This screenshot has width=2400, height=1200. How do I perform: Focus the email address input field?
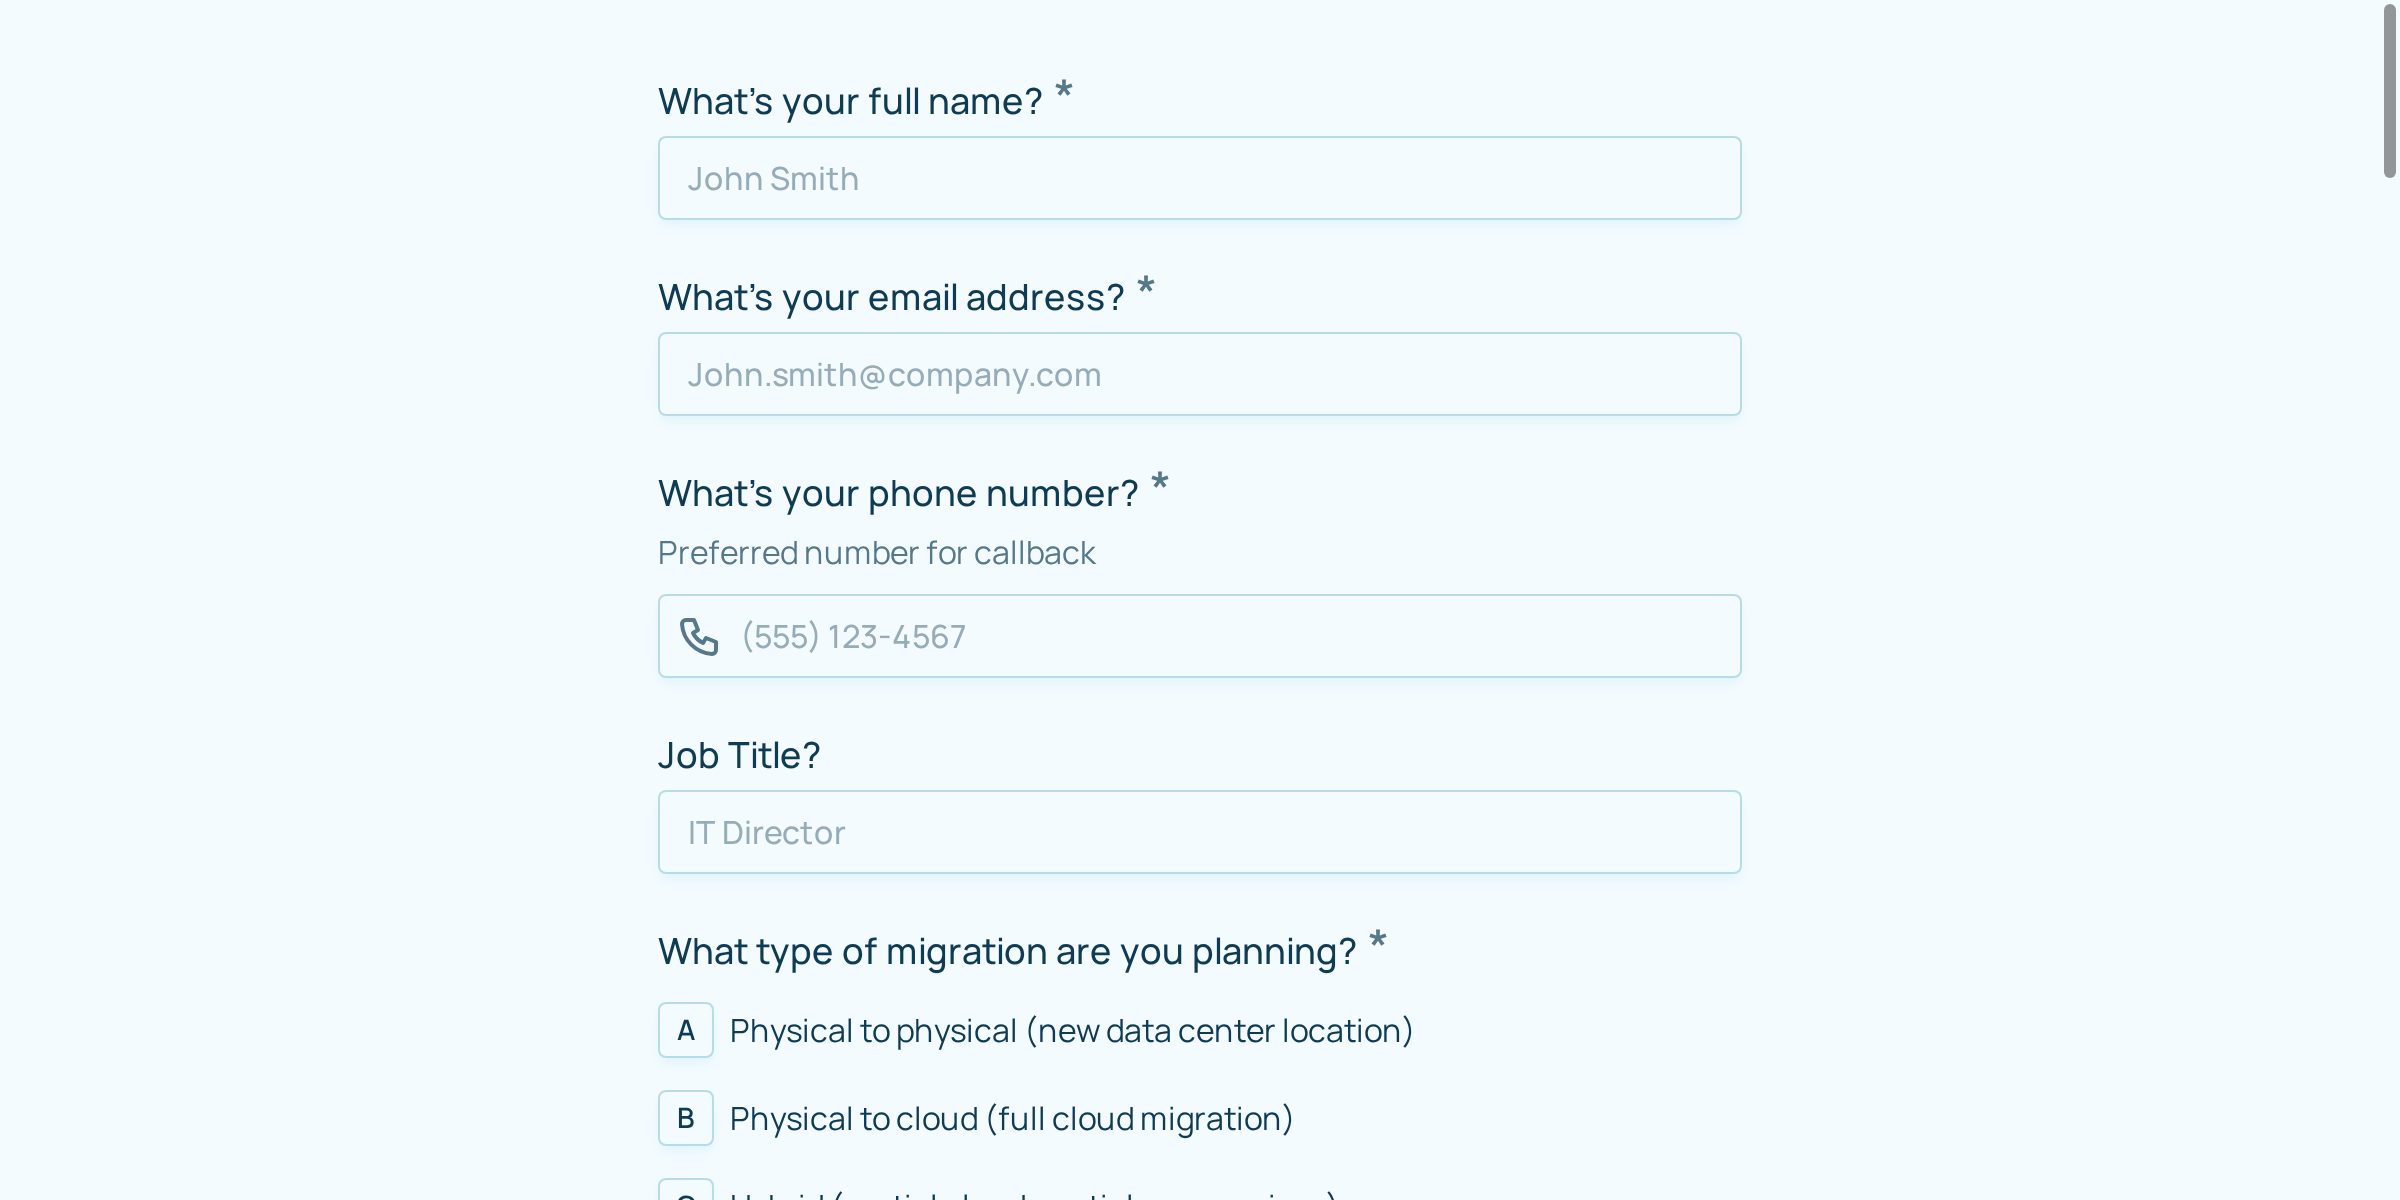[x=1199, y=373]
